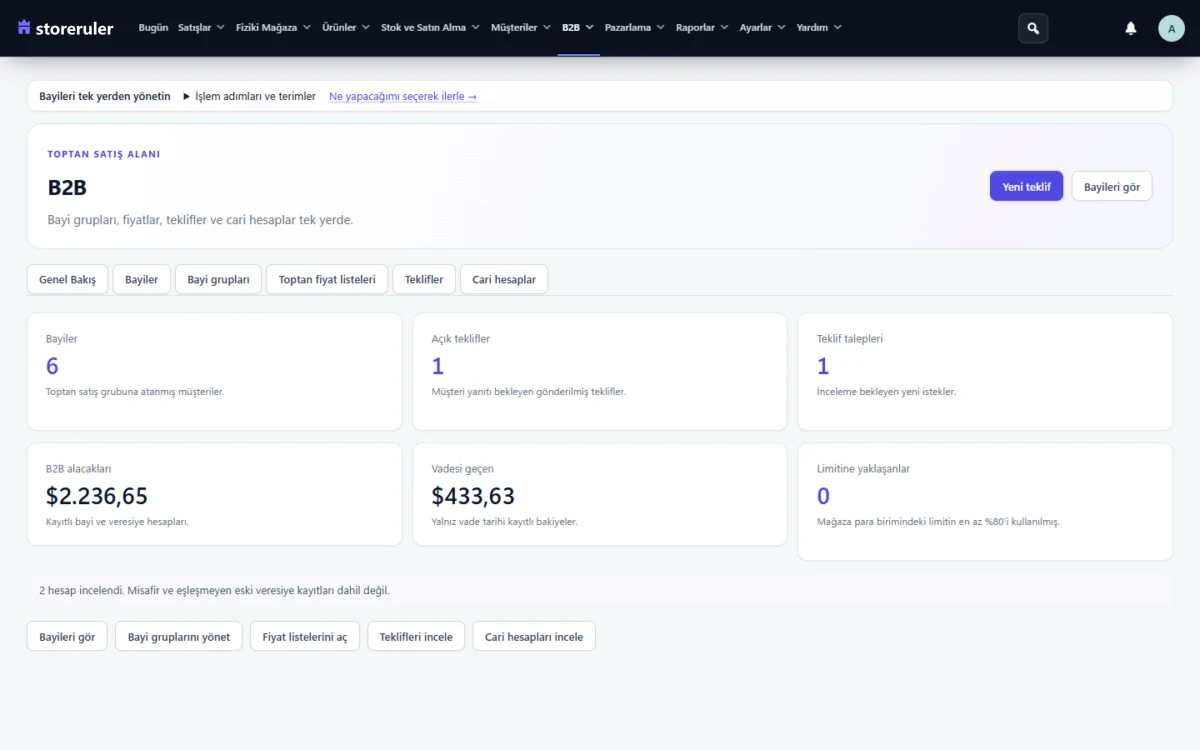This screenshot has height=750, width=1200.
Task: Open the Ürünler dropdown menu
Action: [x=346, y=28]
